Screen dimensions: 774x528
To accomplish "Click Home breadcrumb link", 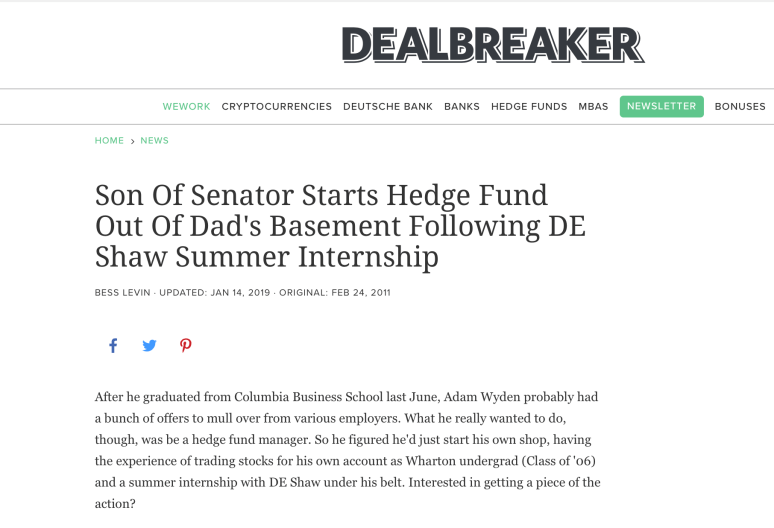I will coord(109,141).
